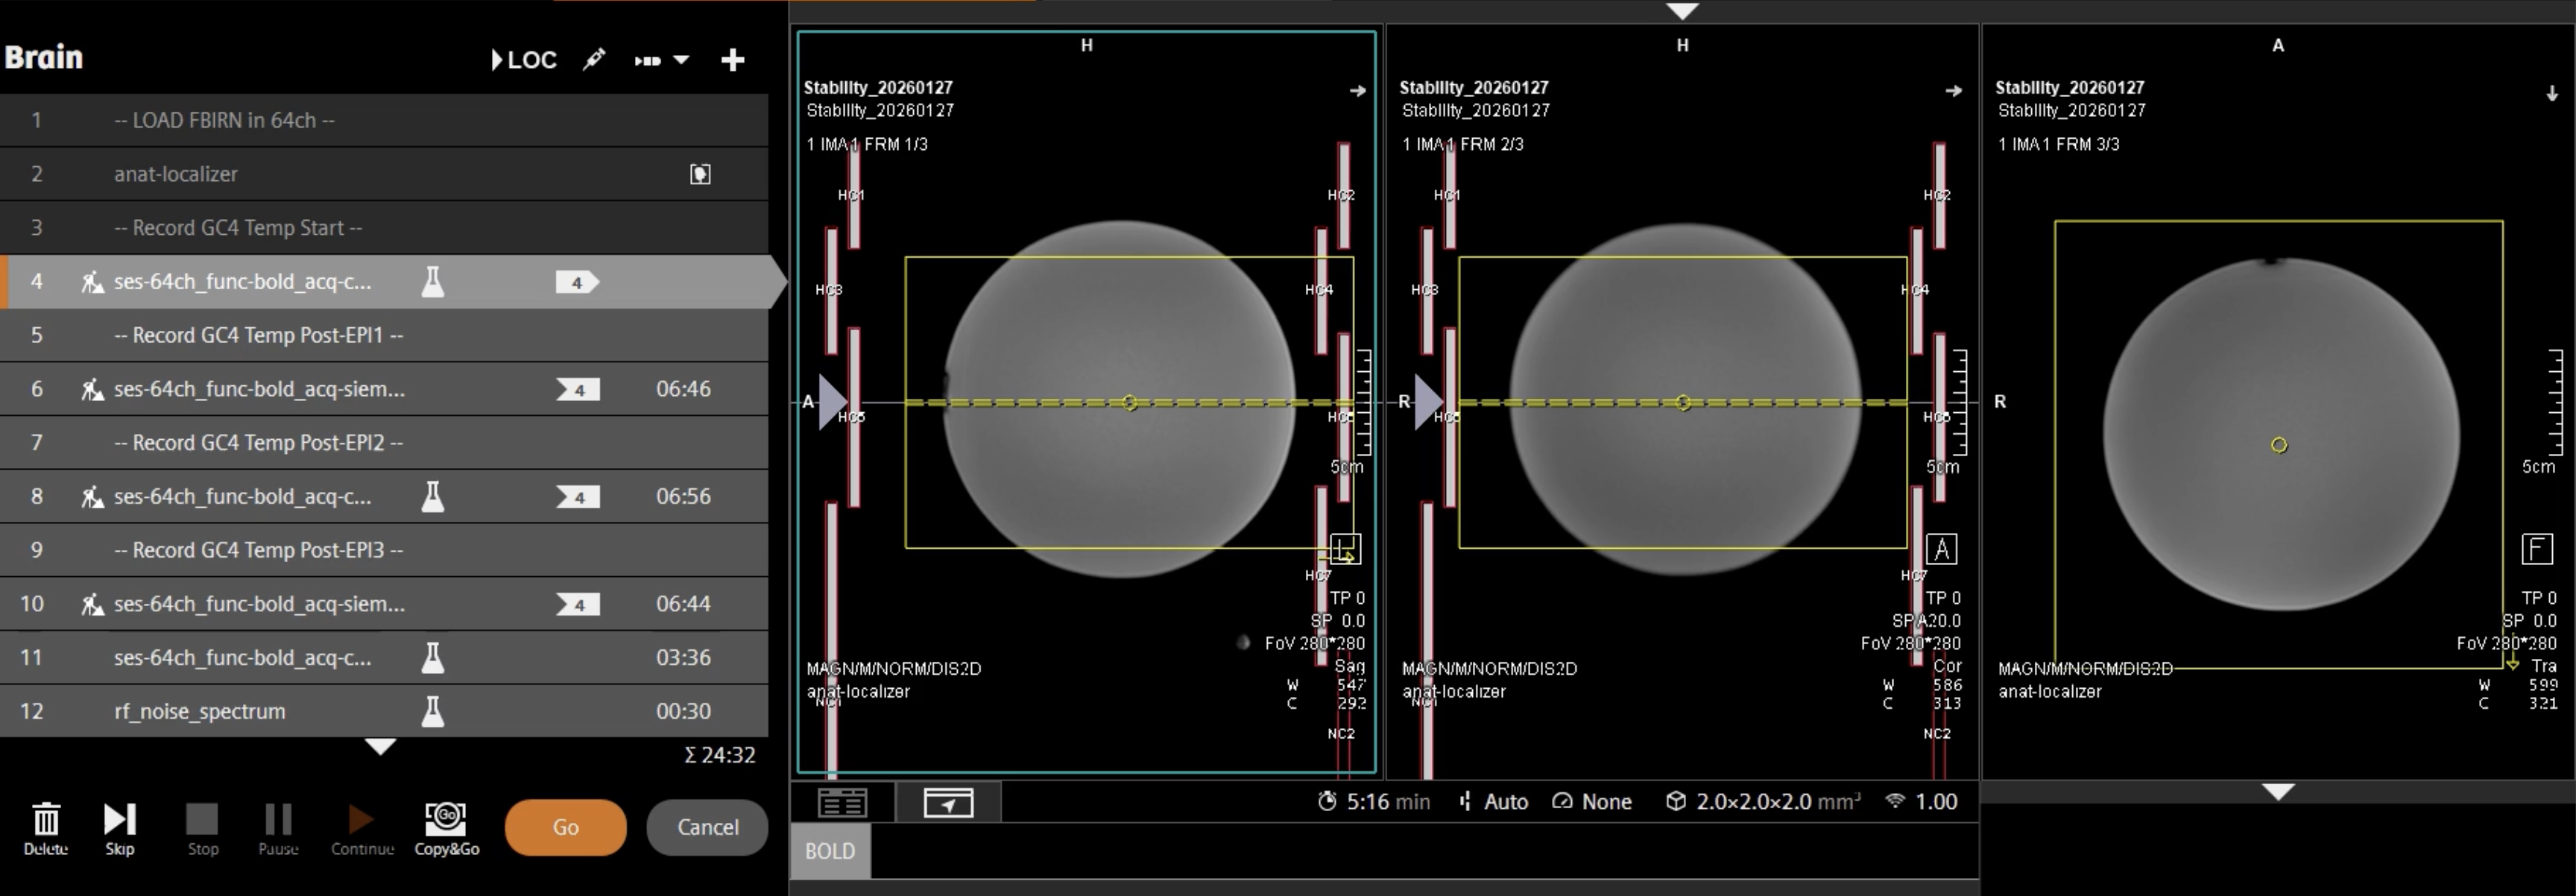
Task: Click the patient icon on row 4
Action: [x=92, y=282]
